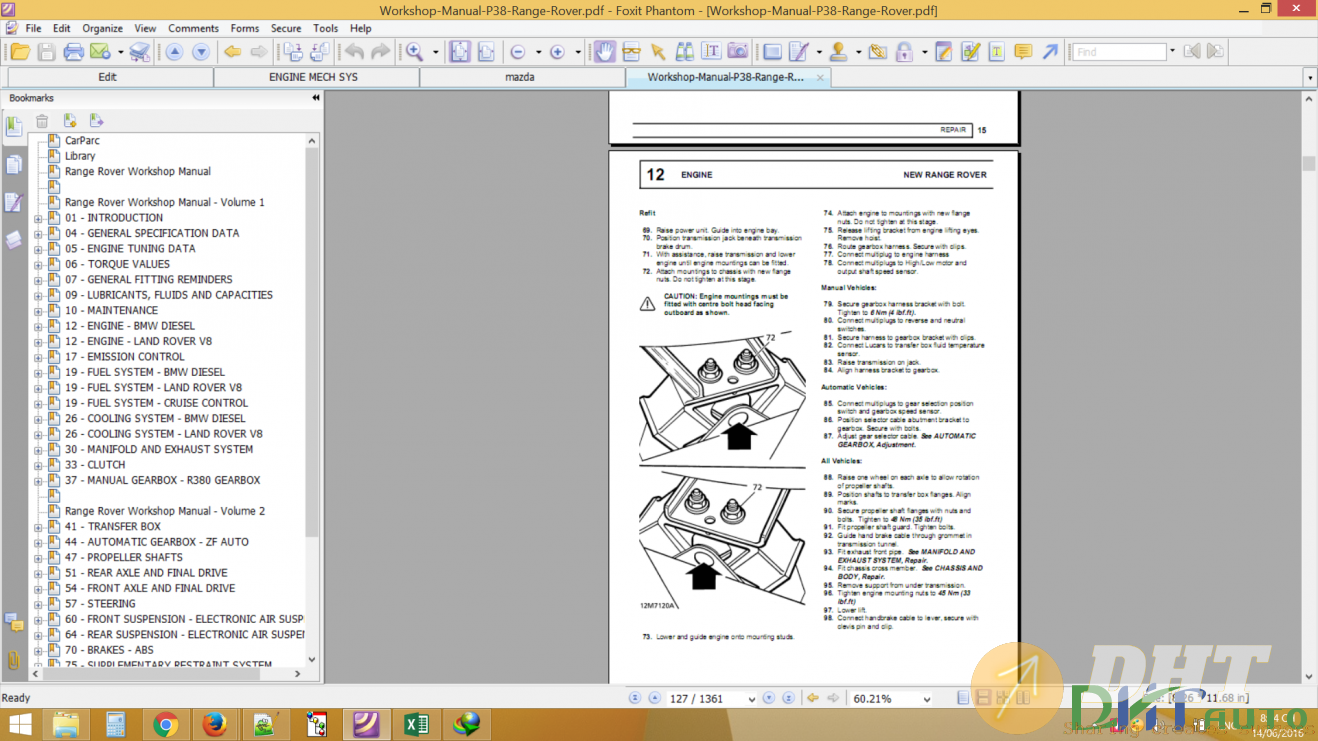Click the Find Previous speaker-arrow icon

(x=1191, y=52)
